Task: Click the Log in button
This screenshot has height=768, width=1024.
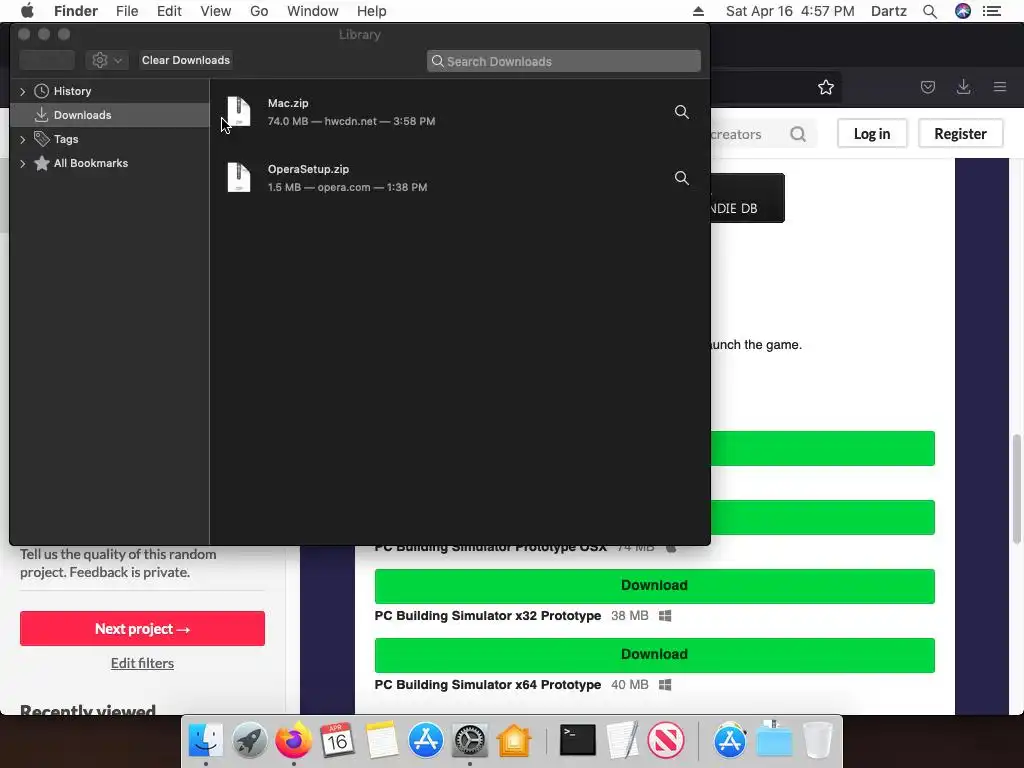Action: tap(872, 134)
